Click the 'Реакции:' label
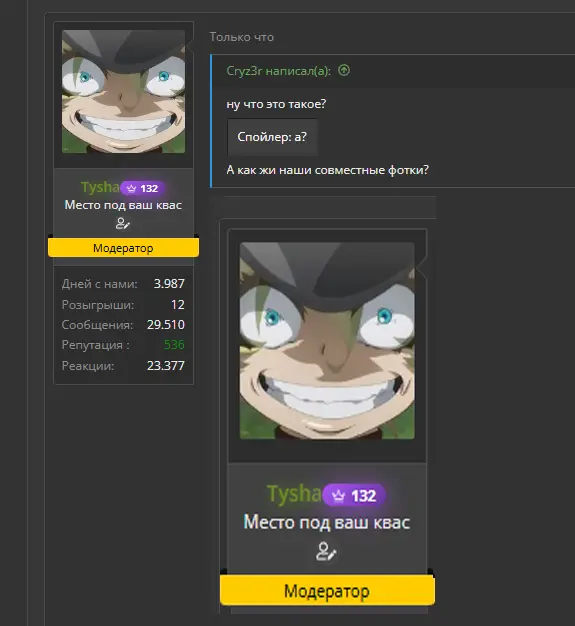The width and height of the screenshot is (575, 626). tap(88, 366)
